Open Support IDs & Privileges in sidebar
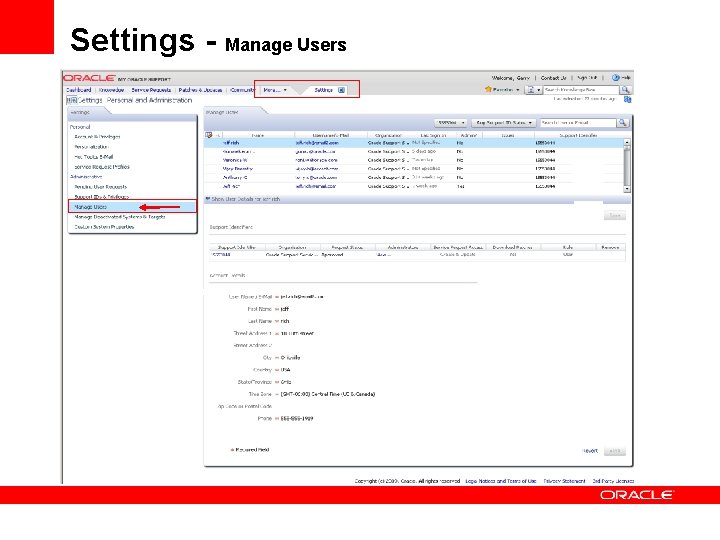The image size is (720, 540). click(x=101, y=197)
